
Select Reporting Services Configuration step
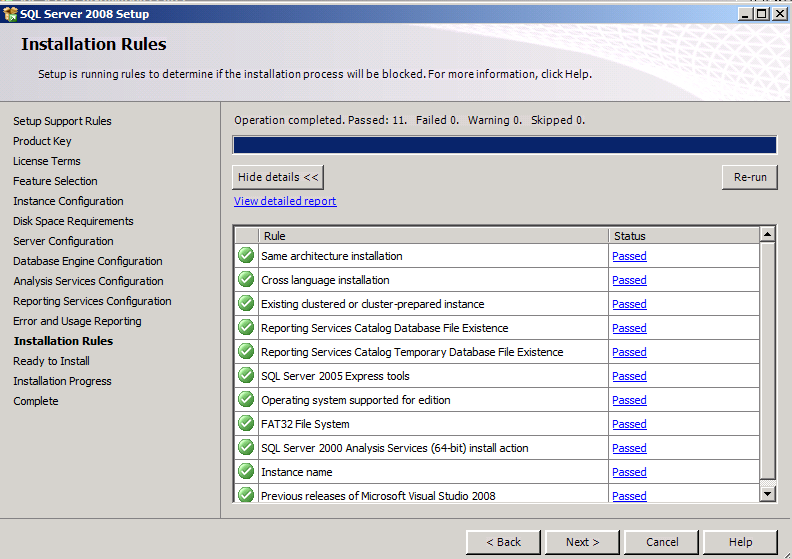point(92,301)
